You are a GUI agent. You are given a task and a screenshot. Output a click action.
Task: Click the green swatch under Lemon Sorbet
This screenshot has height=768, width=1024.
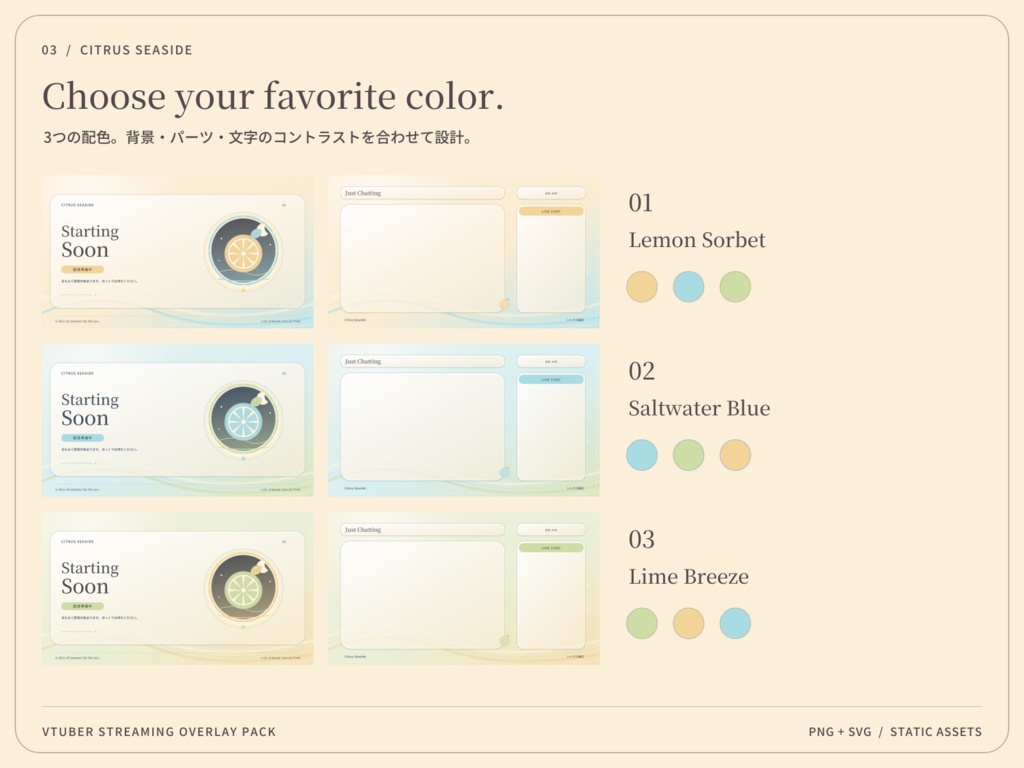[x=735, y=287]
